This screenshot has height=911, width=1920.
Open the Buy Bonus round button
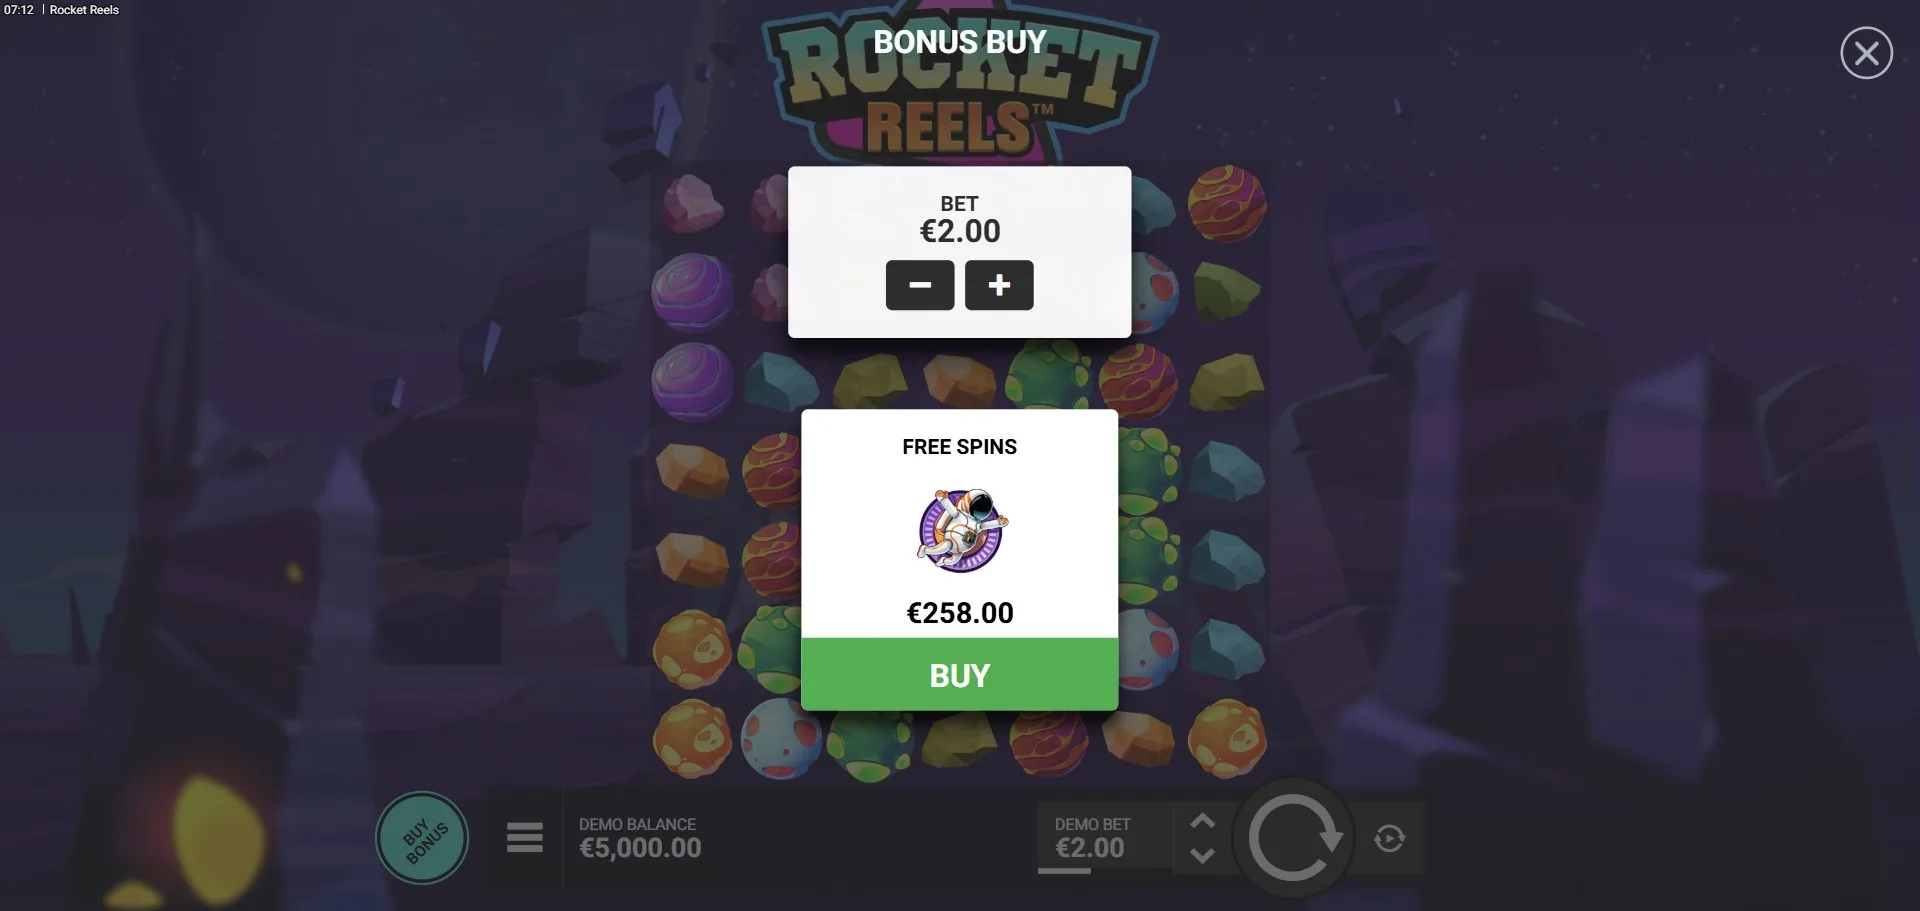(422, 838)
